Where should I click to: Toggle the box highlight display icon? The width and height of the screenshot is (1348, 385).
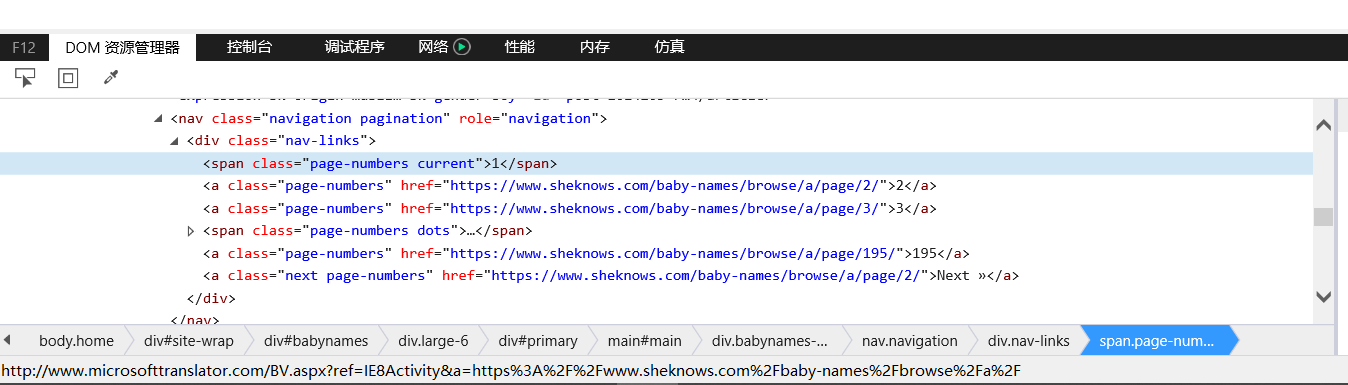[x=68, y=78]
